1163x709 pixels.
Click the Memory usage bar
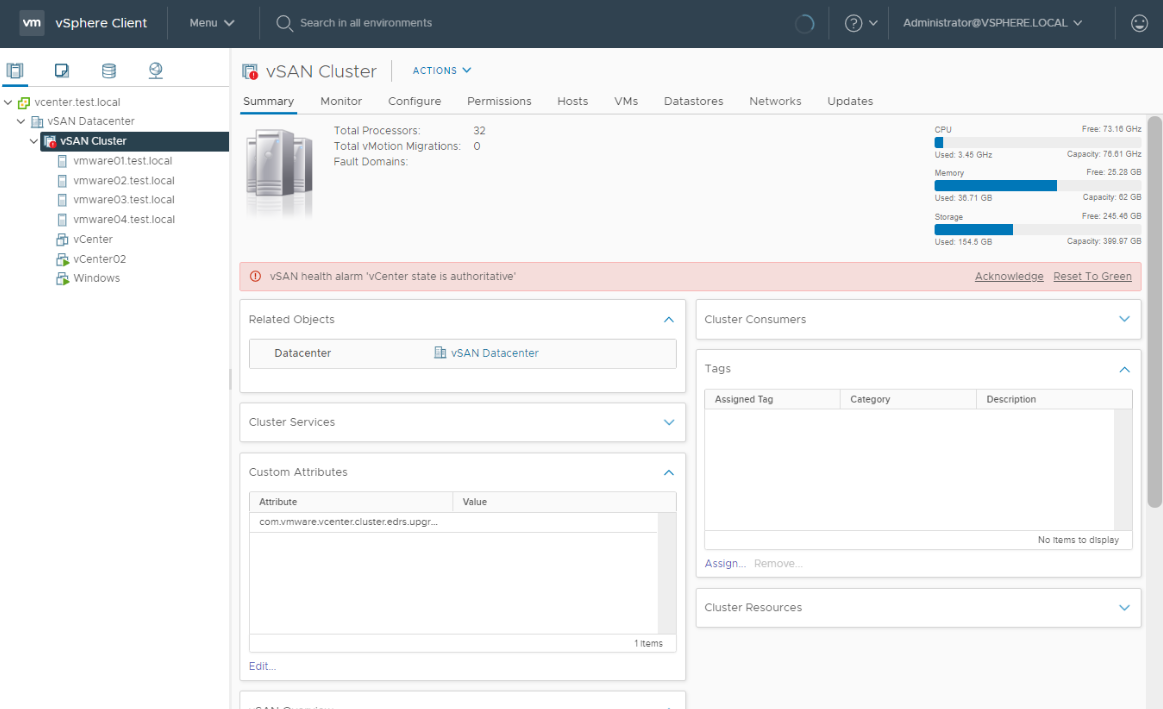click(1038, 185)
